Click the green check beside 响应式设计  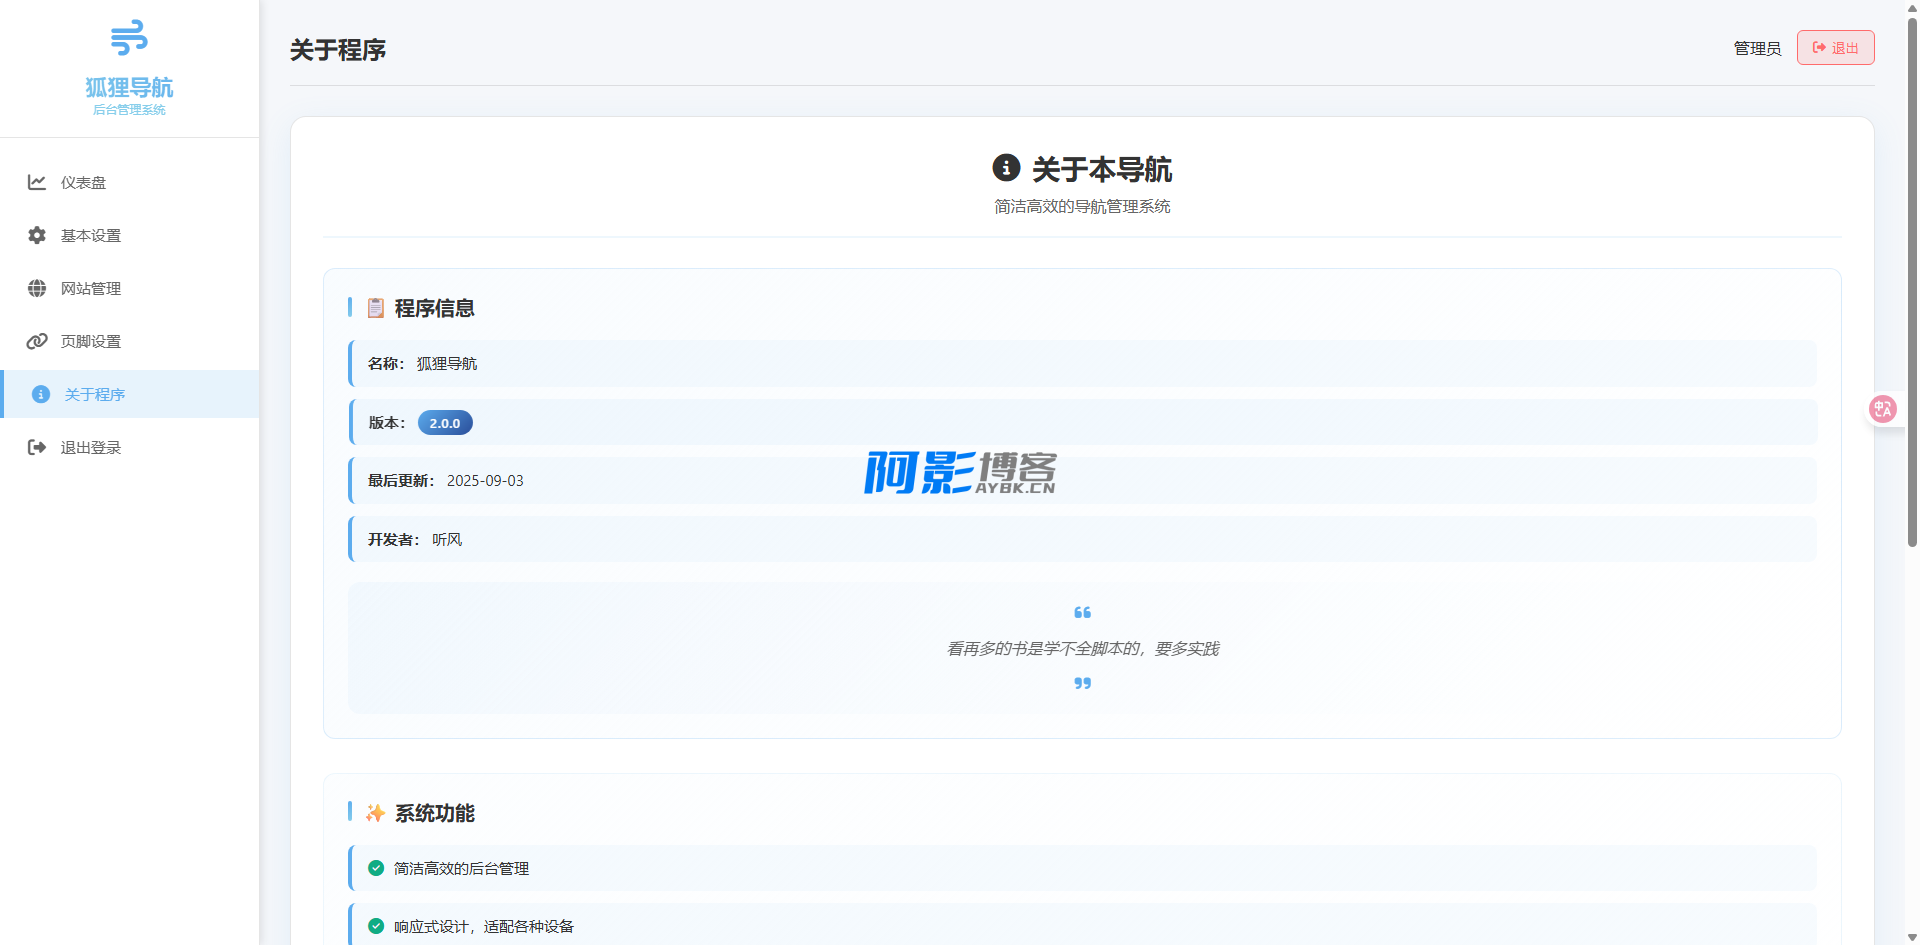376,926
